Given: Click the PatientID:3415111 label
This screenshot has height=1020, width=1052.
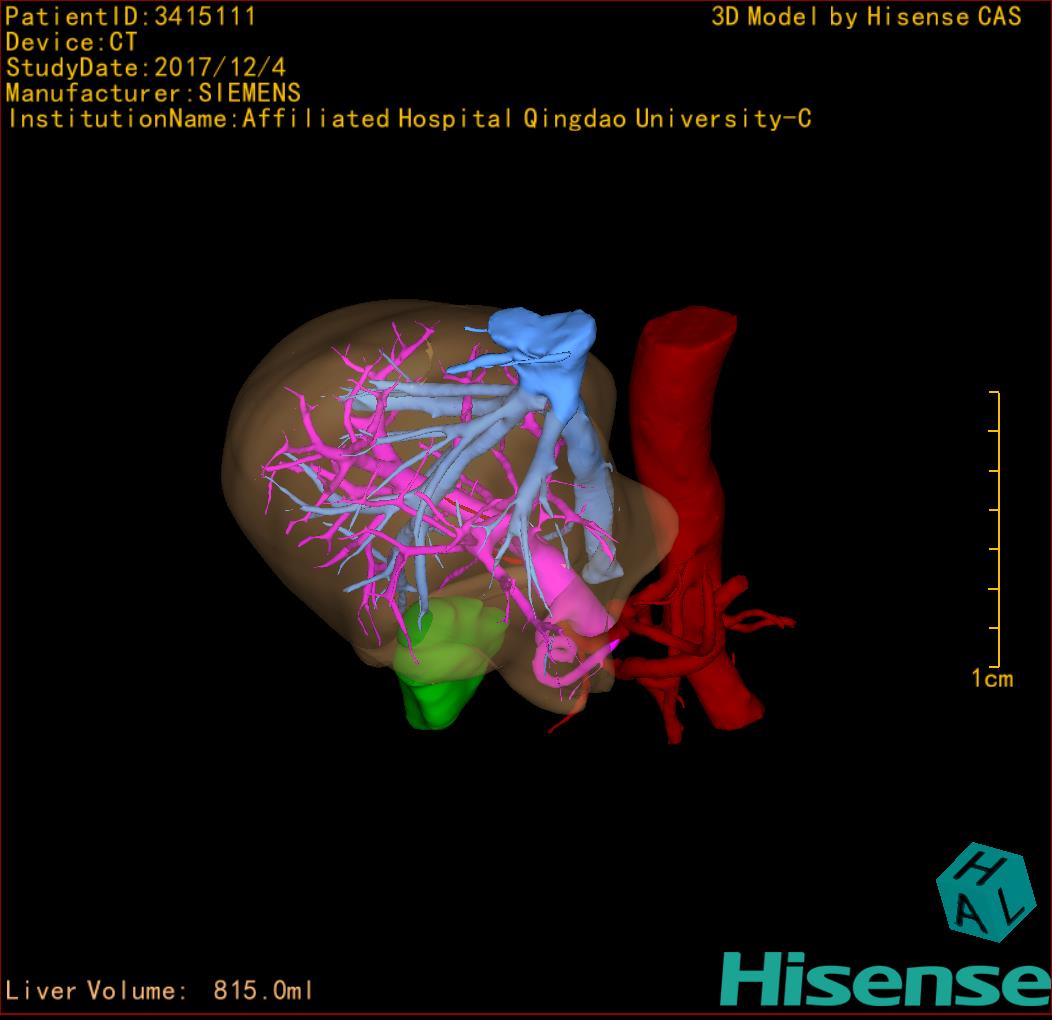Looking at the screenshot, I should pos(131,16).
